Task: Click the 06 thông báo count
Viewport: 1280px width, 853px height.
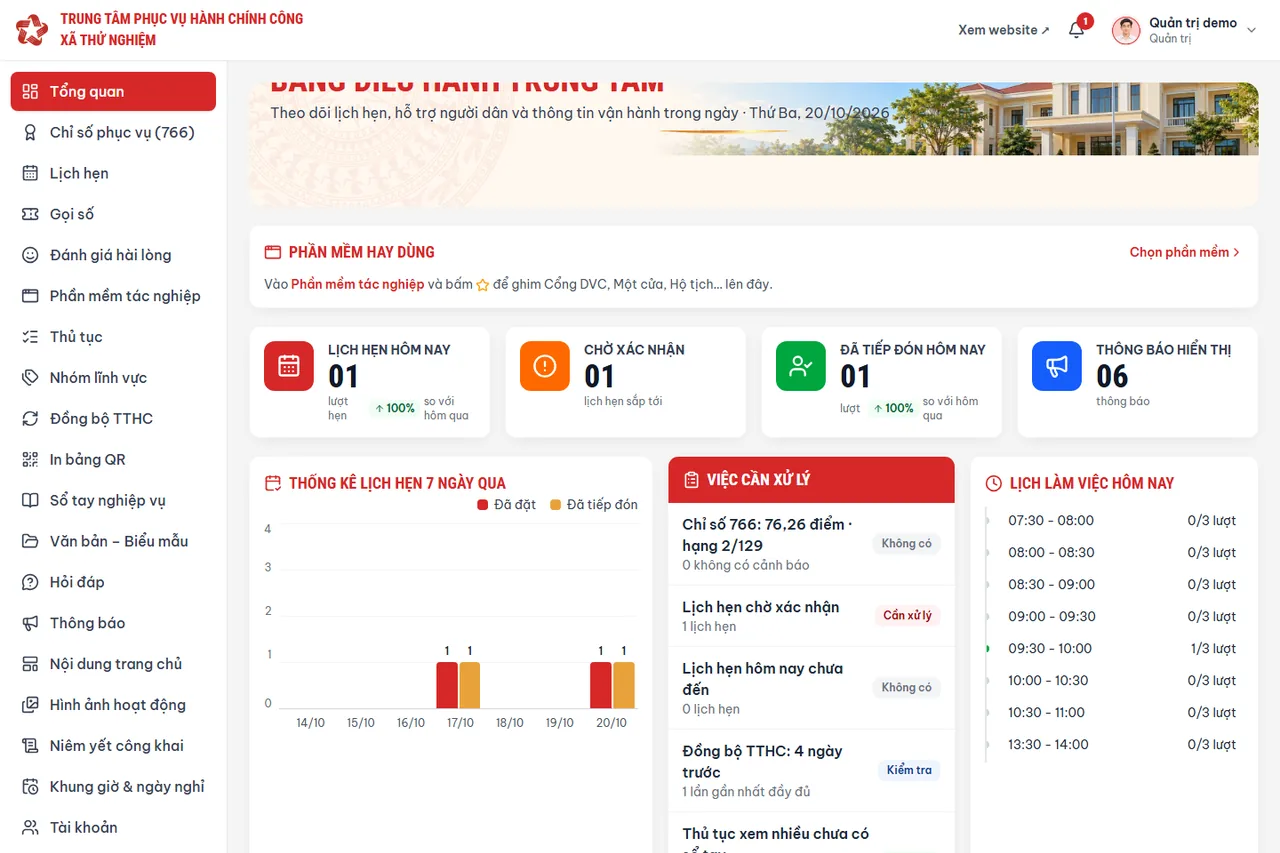Action: pos(1112,376)
